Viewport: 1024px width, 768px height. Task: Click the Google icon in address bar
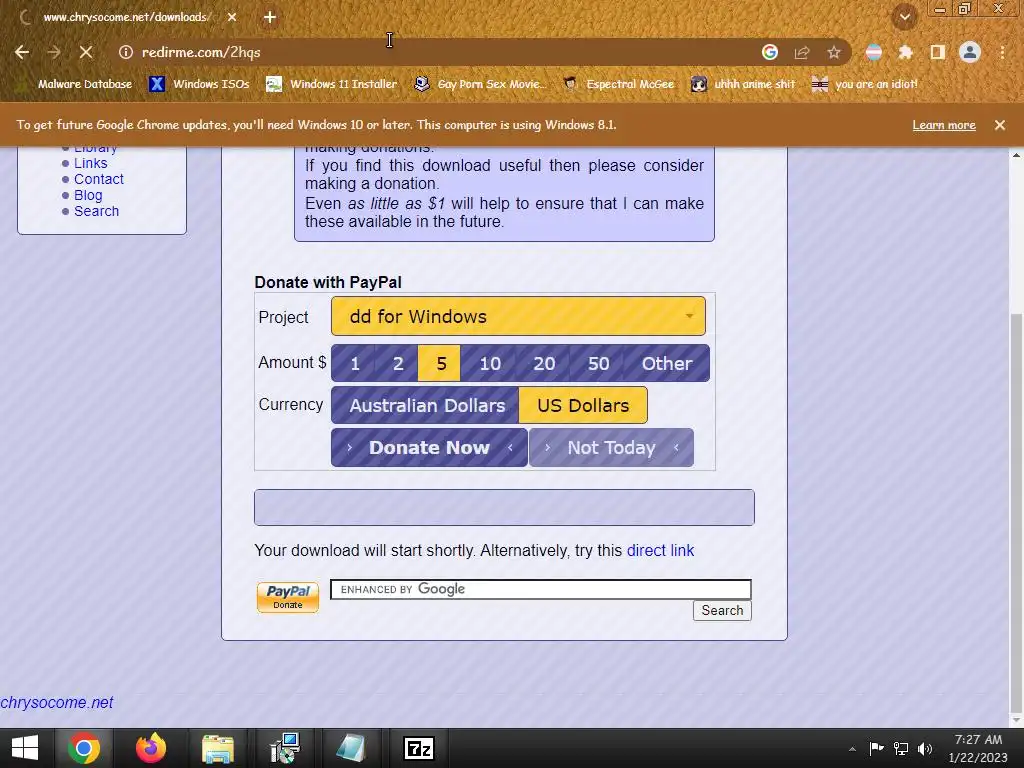coord(770,52)
